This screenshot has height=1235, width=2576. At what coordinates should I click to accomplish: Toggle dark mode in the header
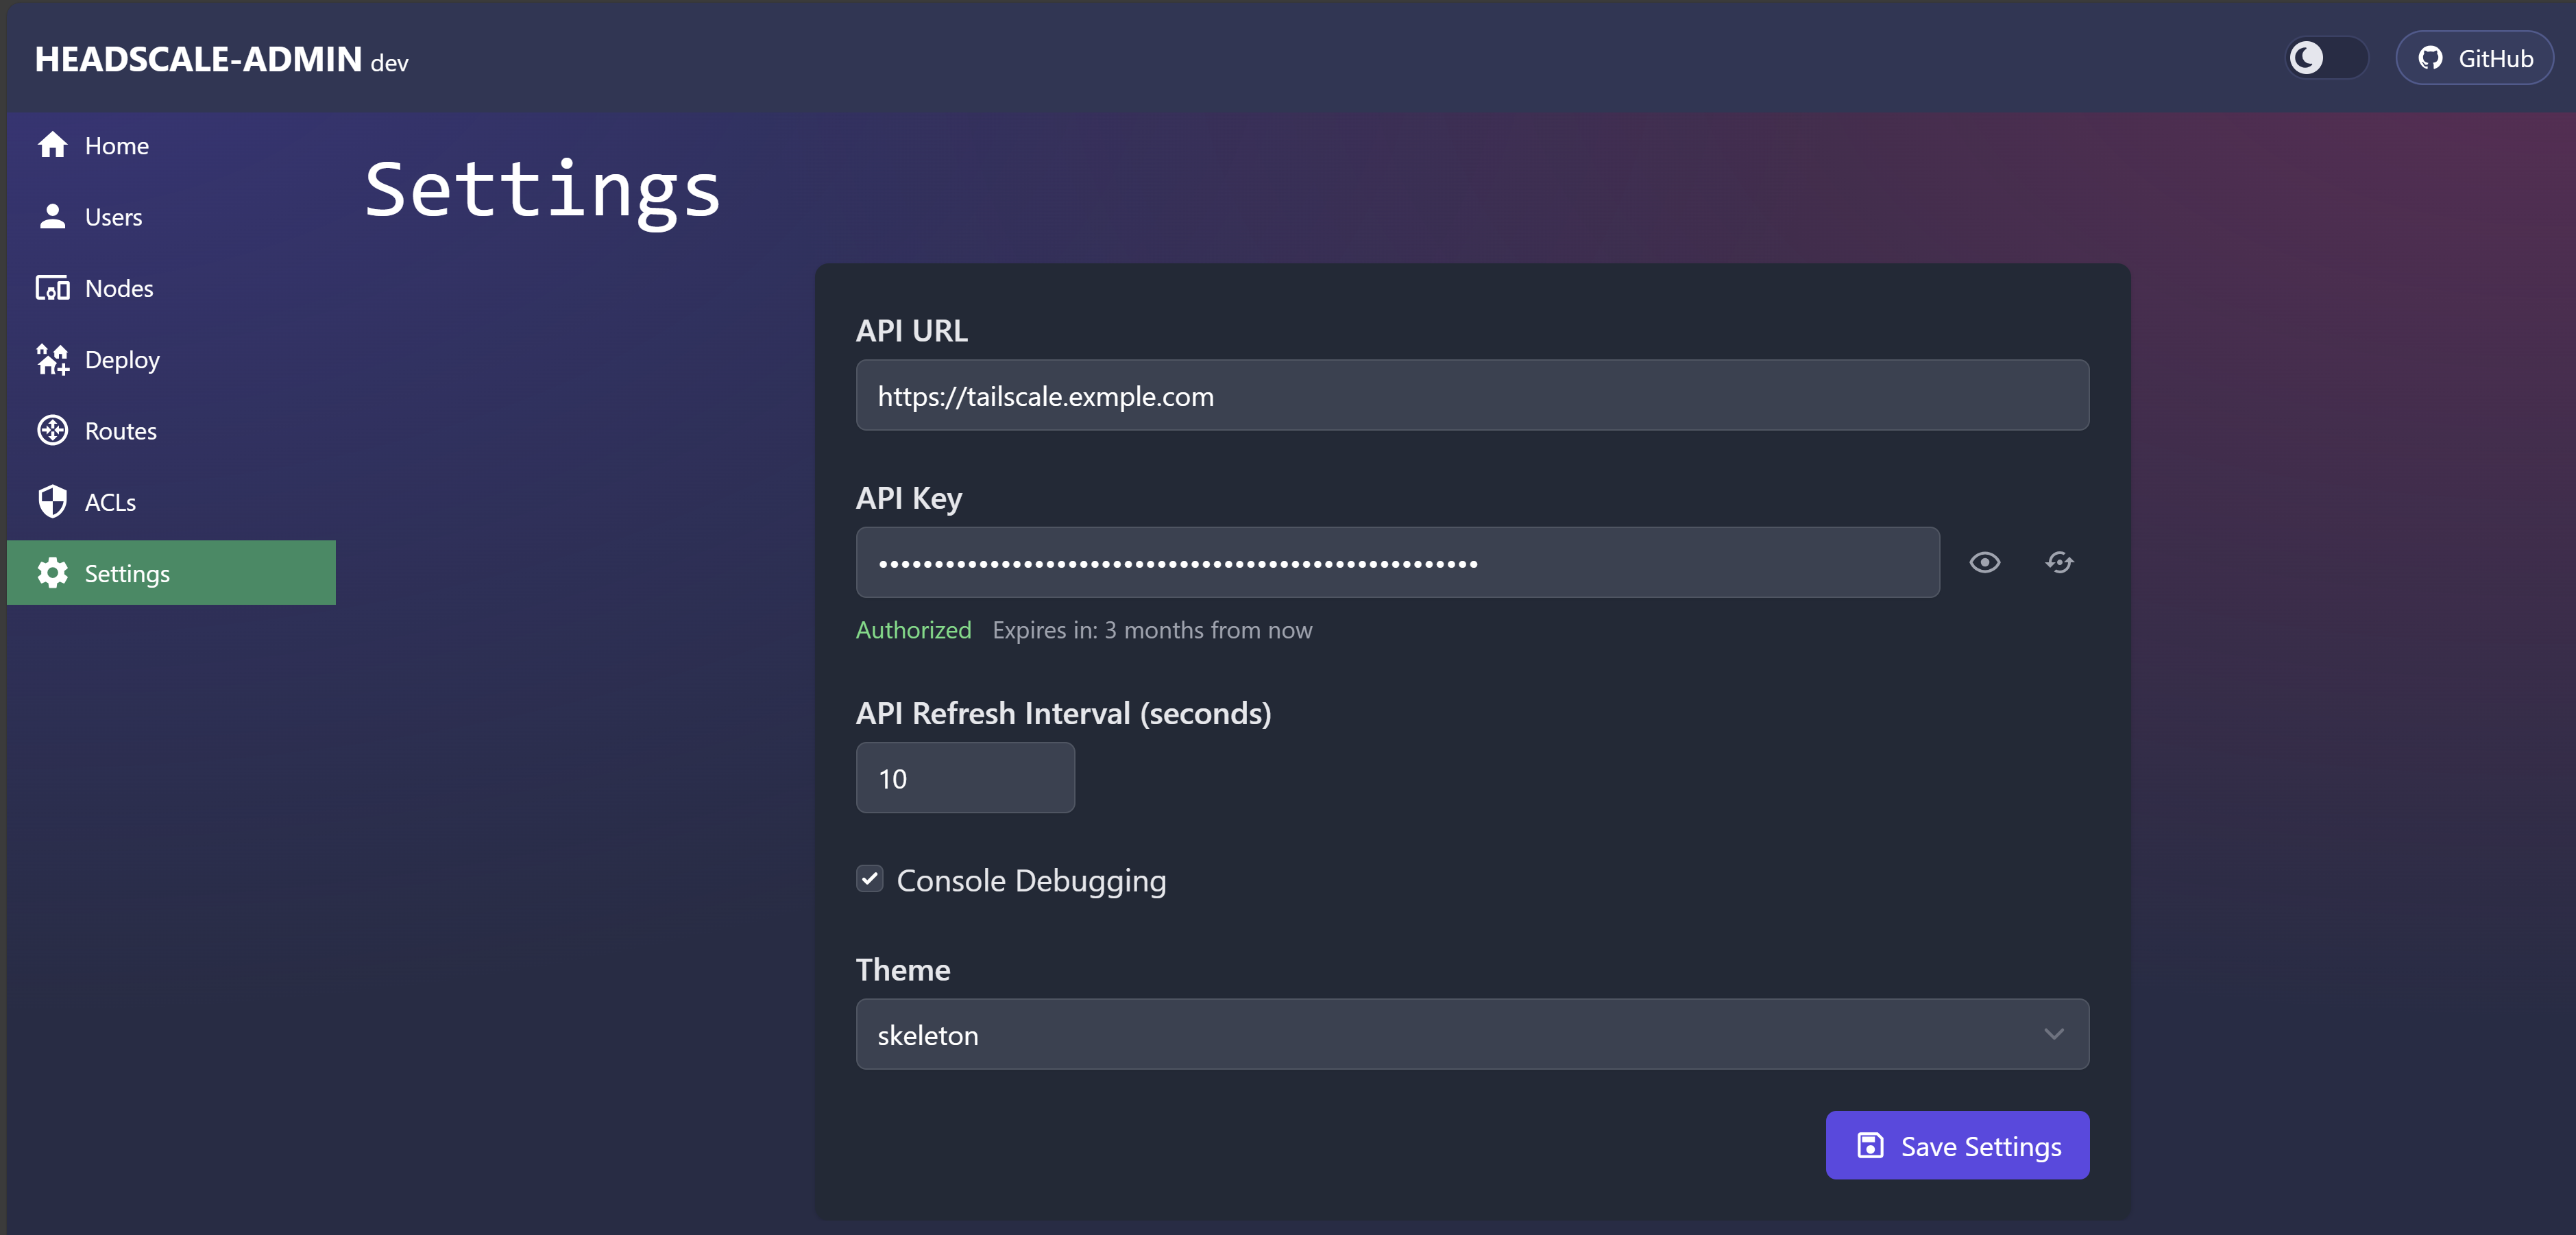tap(2324, 58)
